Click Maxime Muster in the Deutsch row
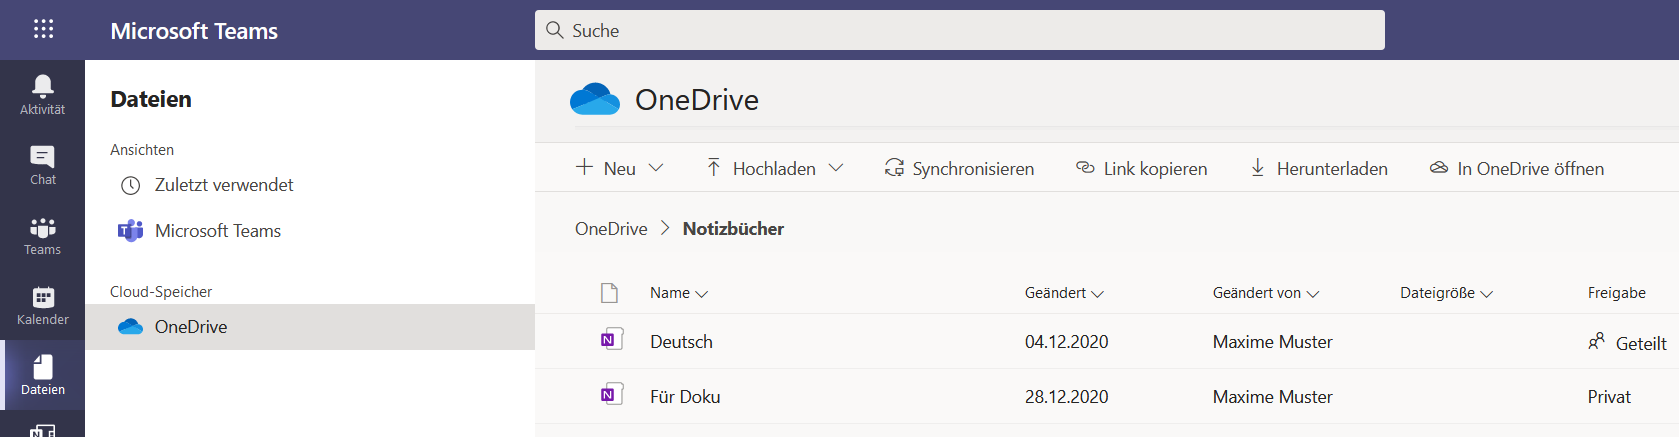Screen dimensions: 1679x437 click(1272, 342)
